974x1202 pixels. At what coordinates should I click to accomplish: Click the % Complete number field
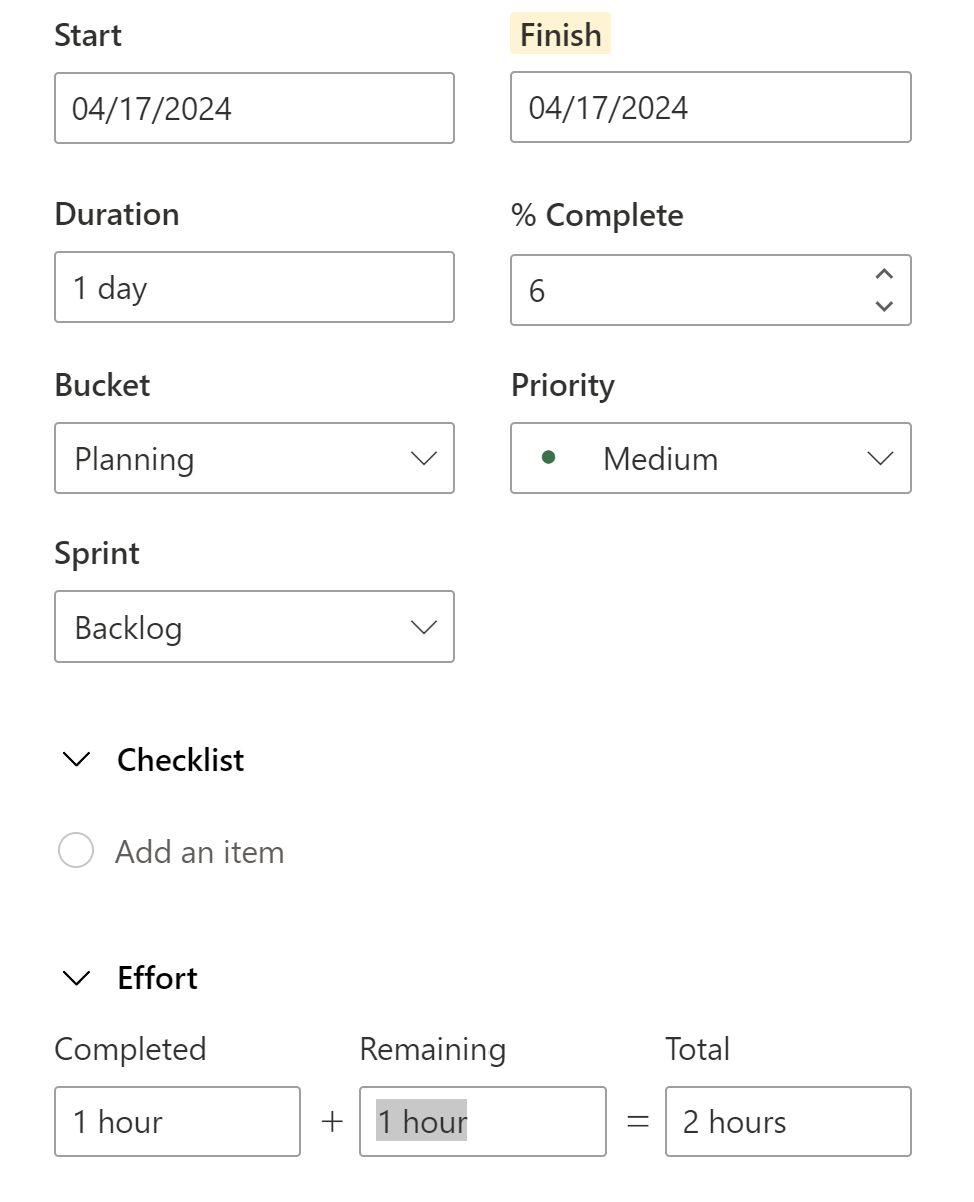(x=690, y=291)
